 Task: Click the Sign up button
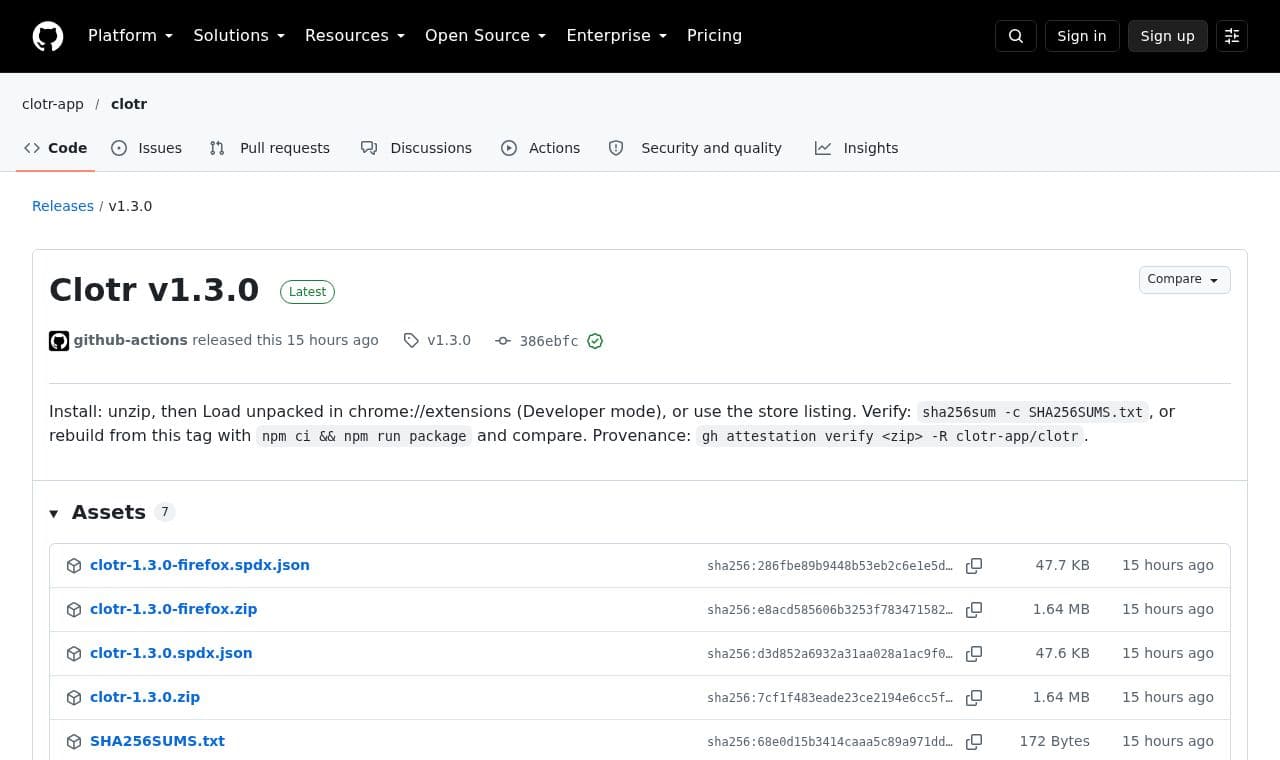pos(1168,36)
